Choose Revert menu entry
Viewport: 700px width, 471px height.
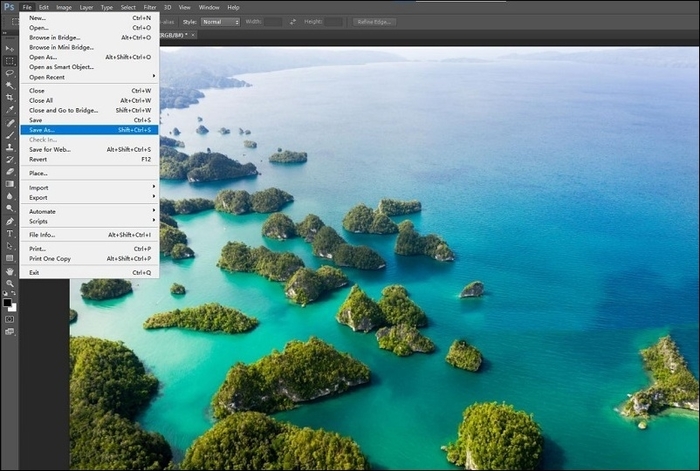point(89,159)
